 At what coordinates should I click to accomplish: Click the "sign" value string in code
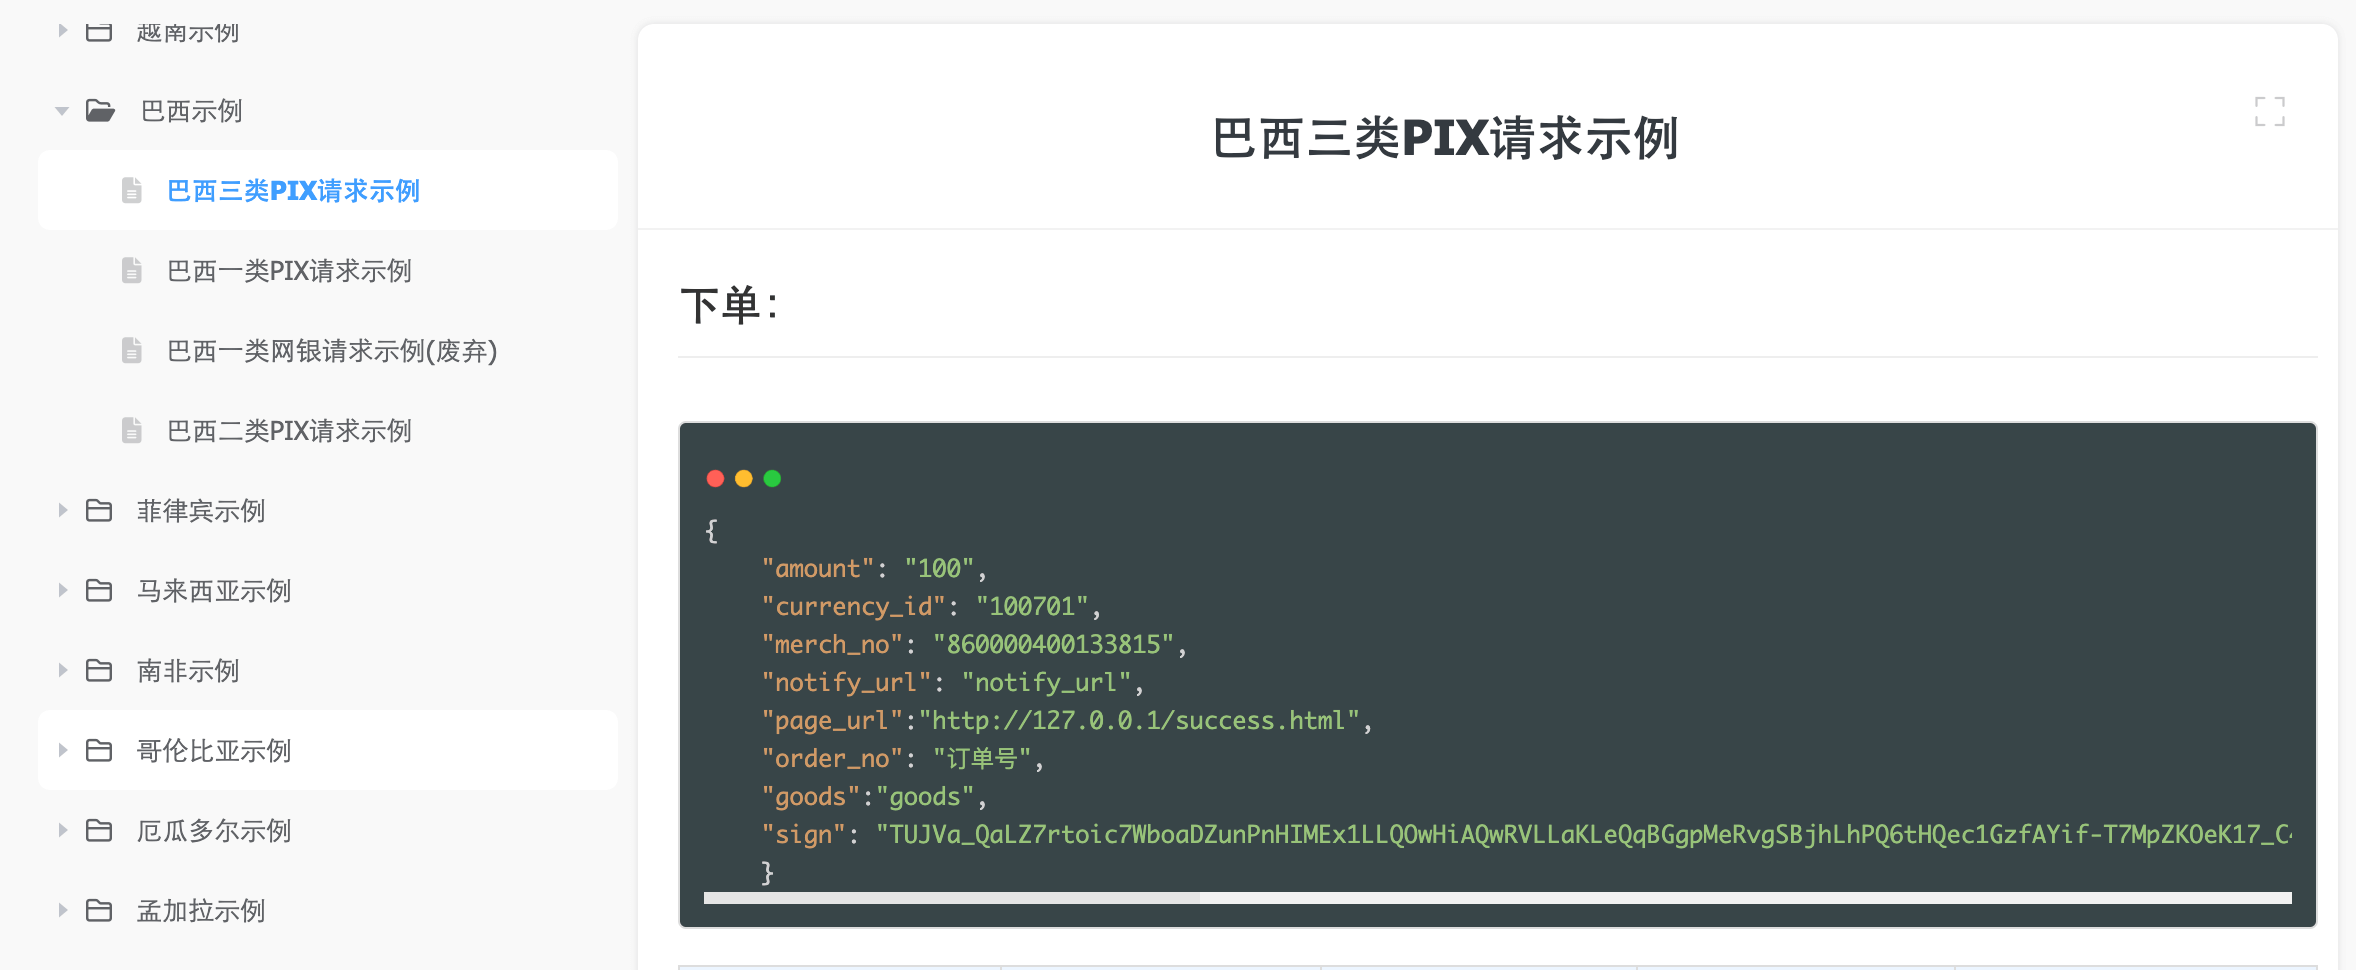tap(1583, 834)
